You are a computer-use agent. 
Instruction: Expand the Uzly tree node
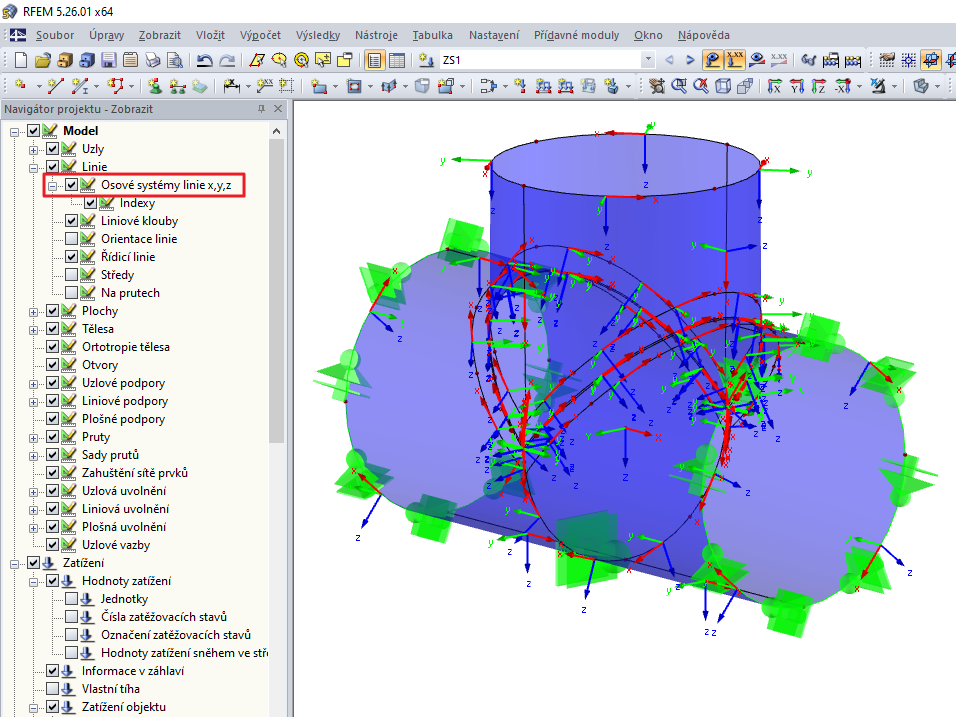pyautogui.click(x=34, y=149)
